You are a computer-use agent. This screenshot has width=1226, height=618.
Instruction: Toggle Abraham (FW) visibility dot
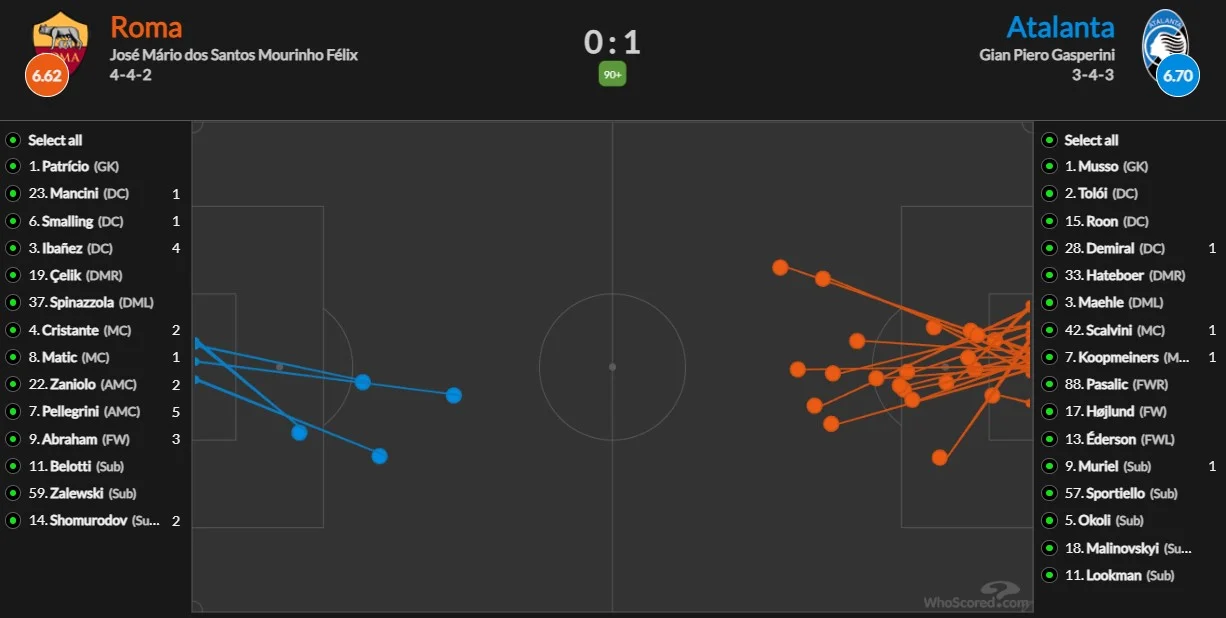[x=13, y=439]
